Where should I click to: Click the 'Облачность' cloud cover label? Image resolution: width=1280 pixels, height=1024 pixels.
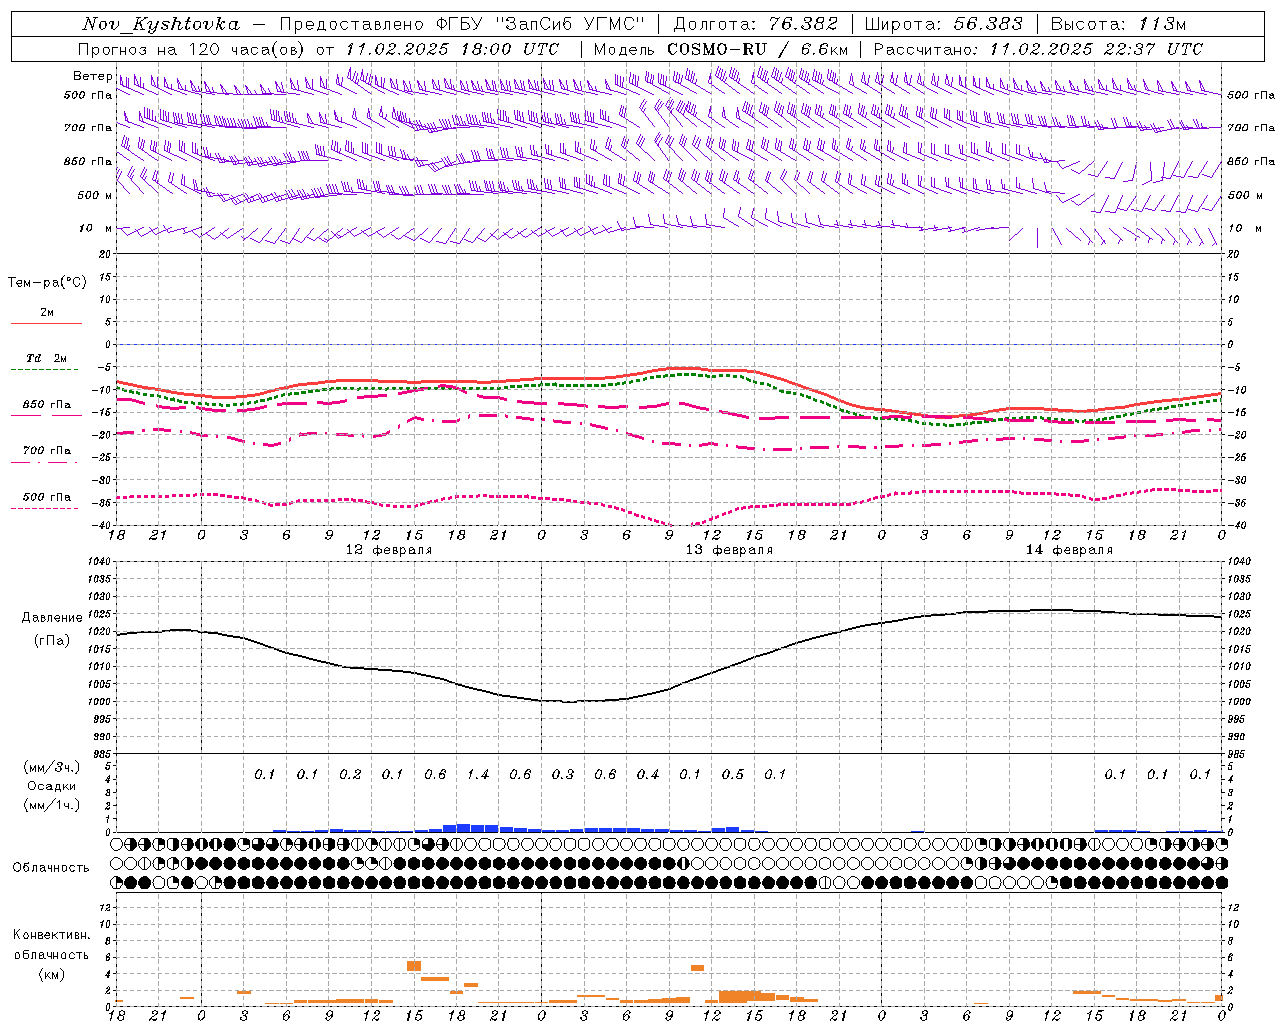point(51,867)
